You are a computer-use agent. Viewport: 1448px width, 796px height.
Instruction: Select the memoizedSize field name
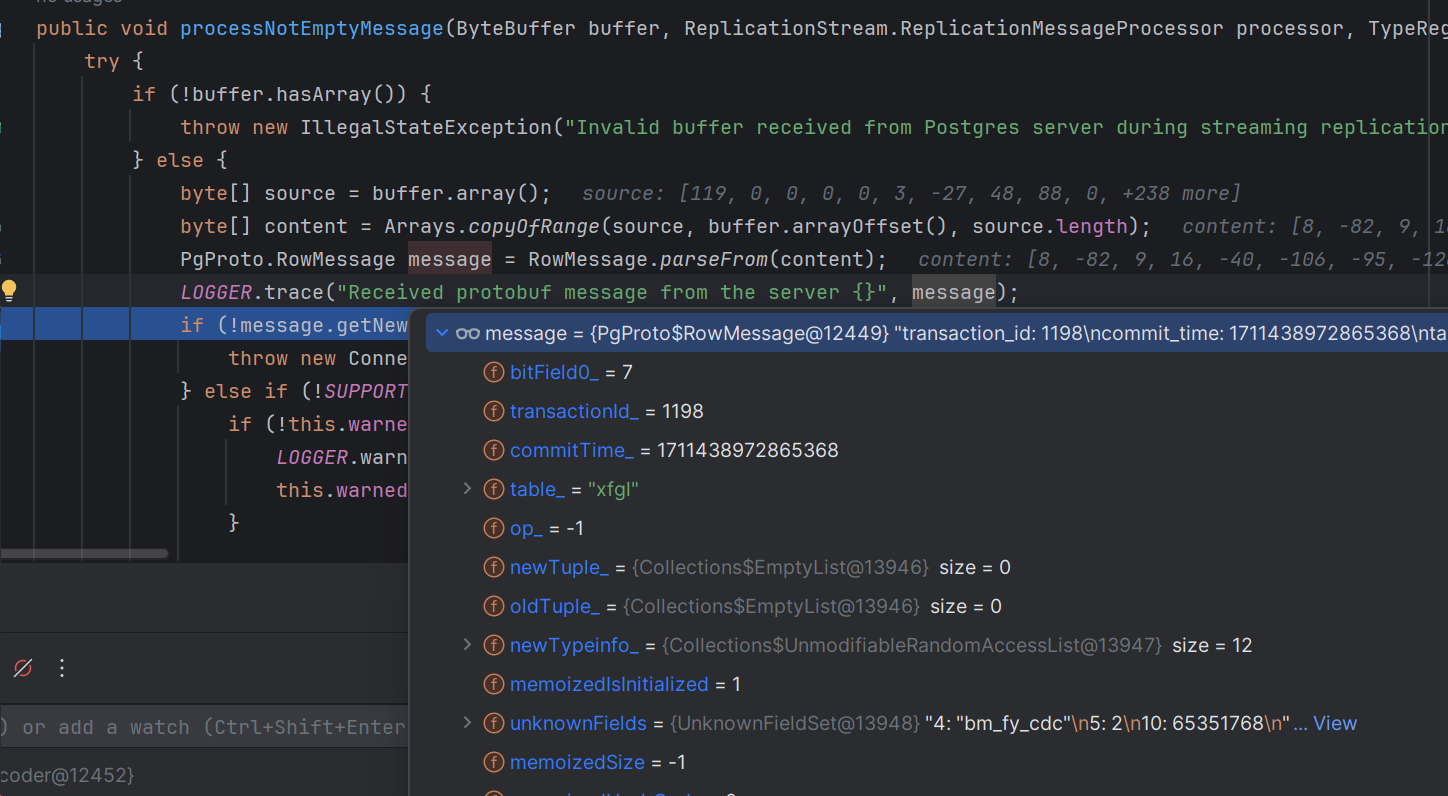(x=578, y=762)
